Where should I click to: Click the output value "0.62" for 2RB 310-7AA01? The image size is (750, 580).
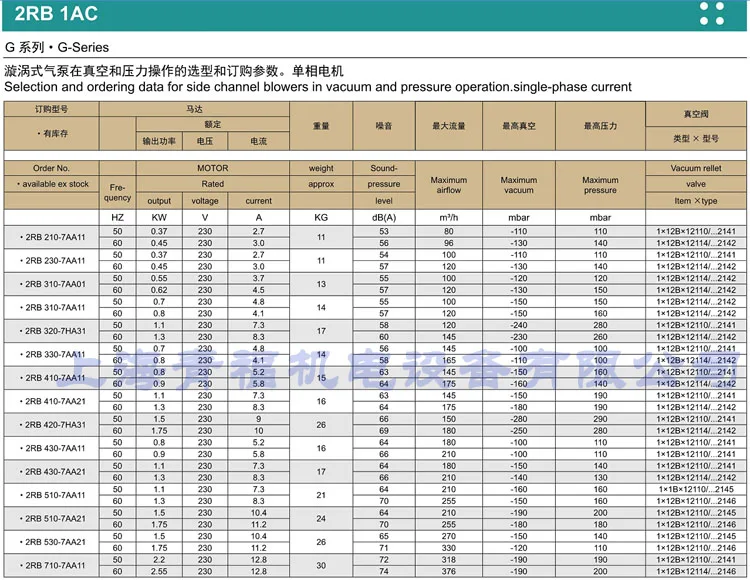(x=159, y=290)
